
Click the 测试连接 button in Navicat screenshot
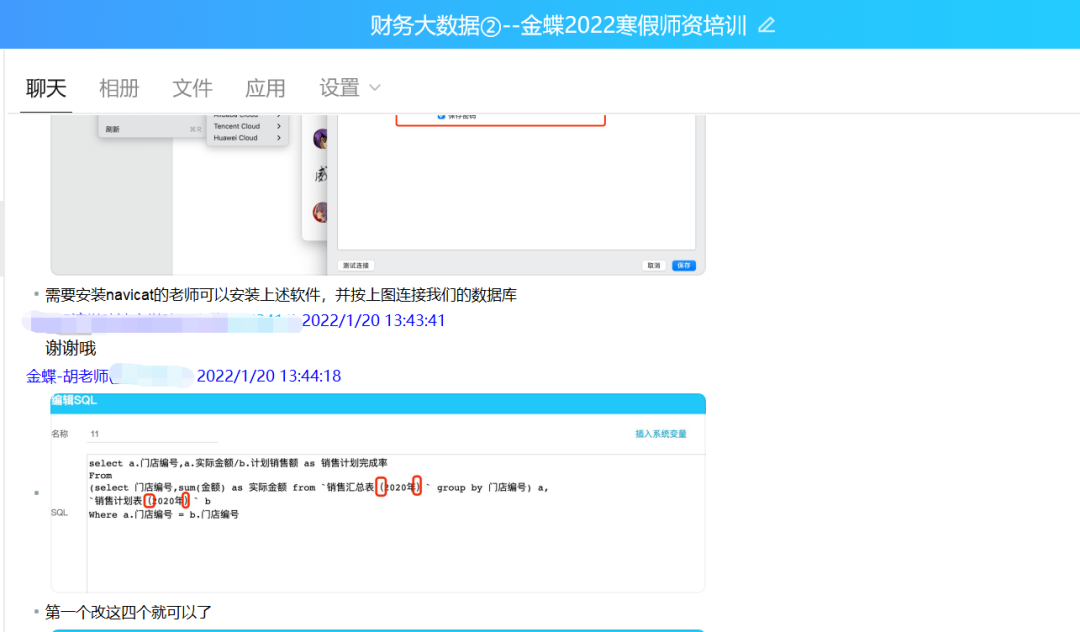(356, 266)
